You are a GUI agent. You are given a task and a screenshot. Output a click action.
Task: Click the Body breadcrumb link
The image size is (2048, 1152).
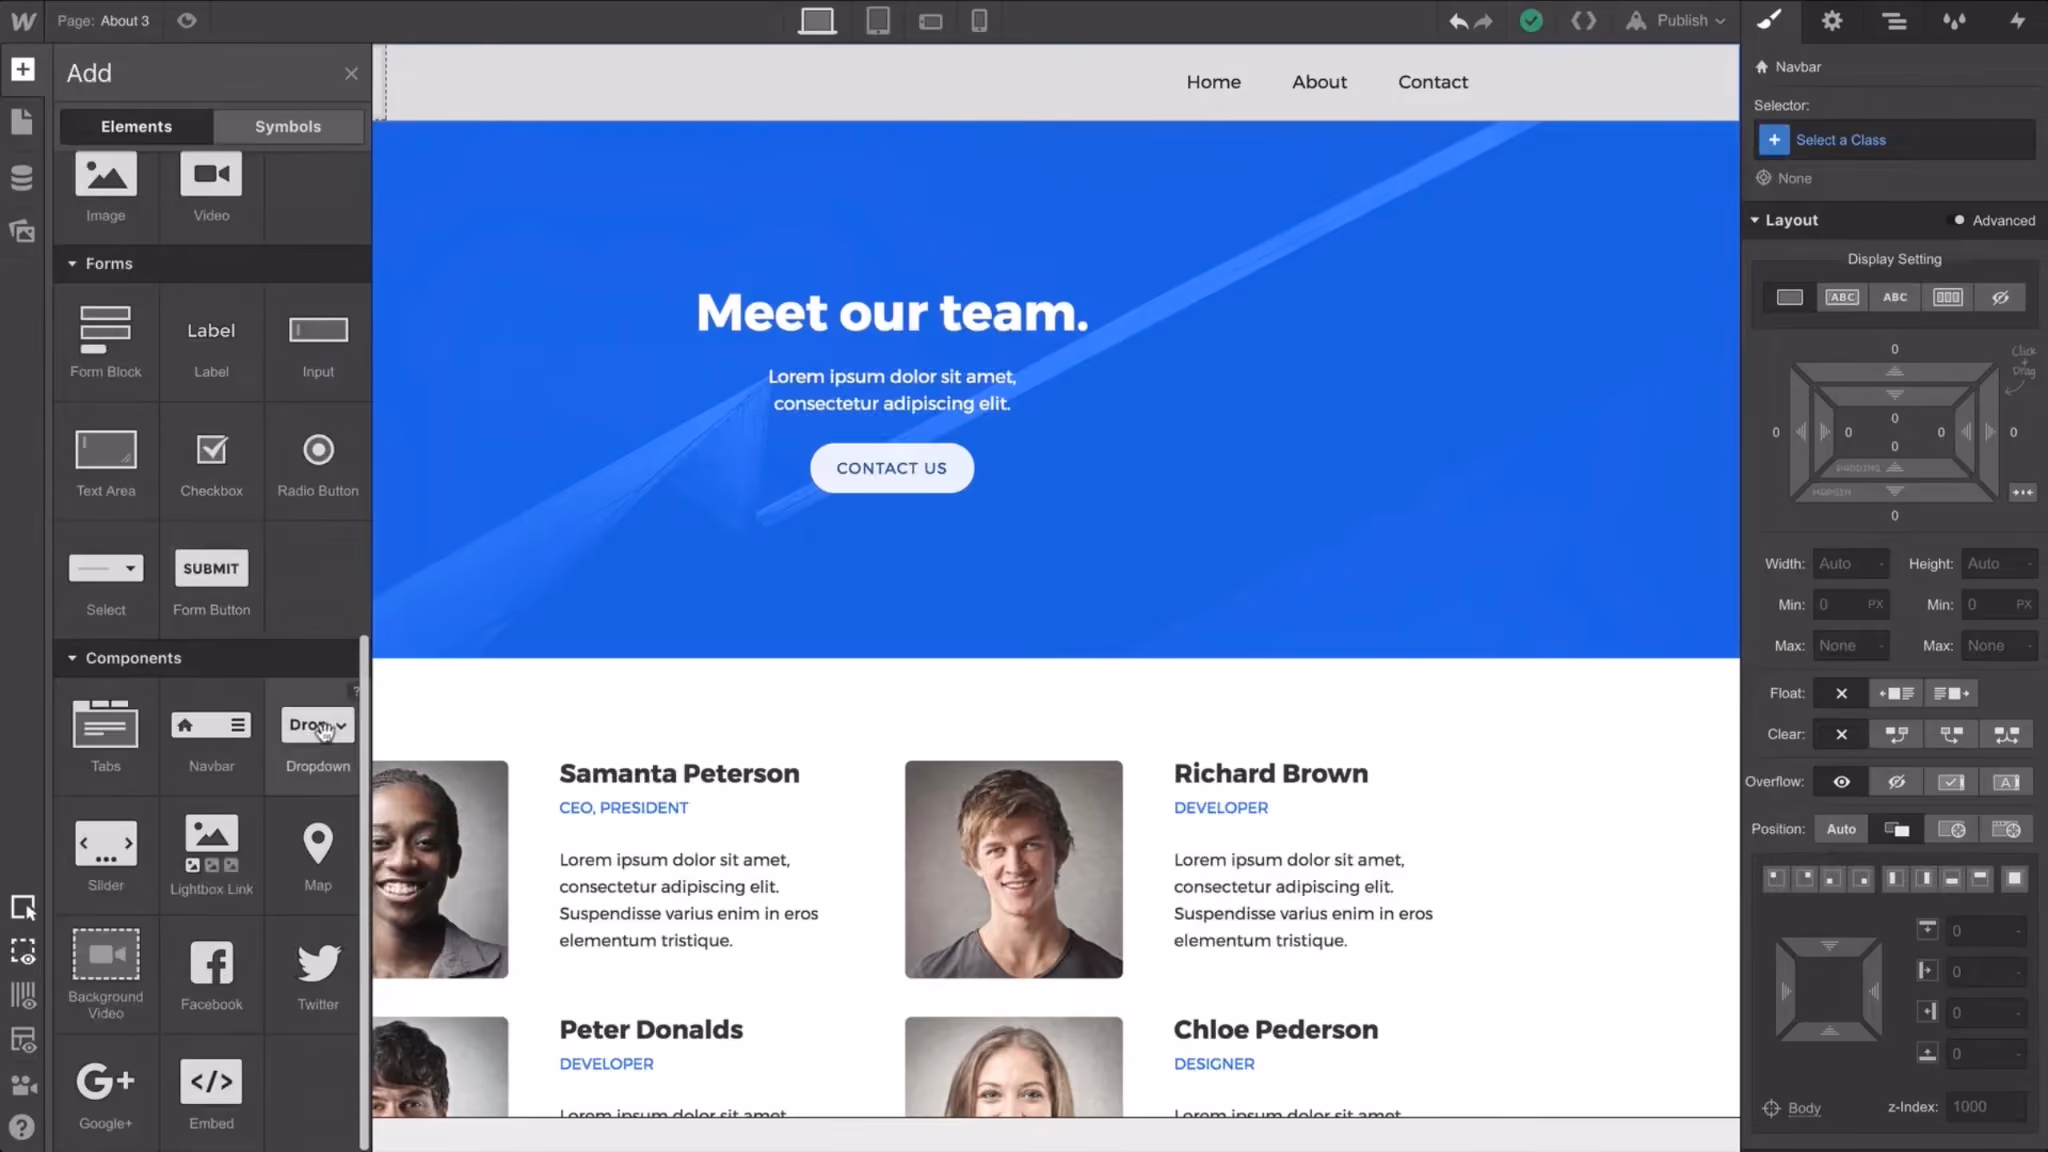(x=1803, y=1108)
